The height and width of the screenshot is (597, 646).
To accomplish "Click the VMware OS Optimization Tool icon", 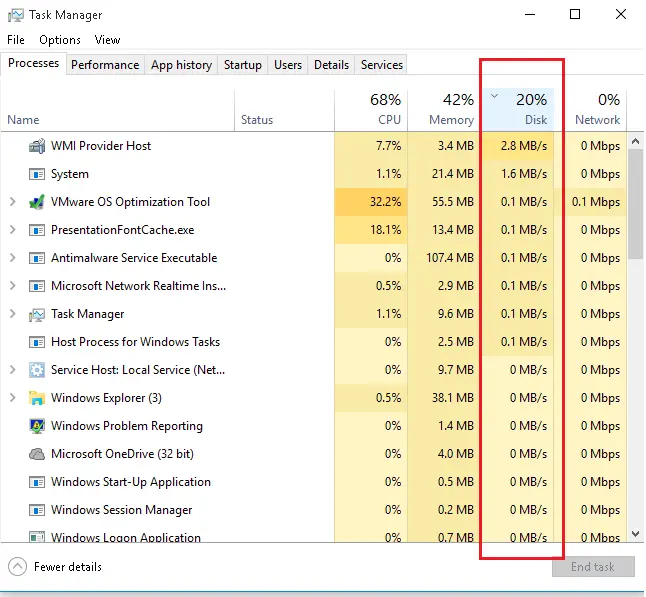I will [37, 202].
